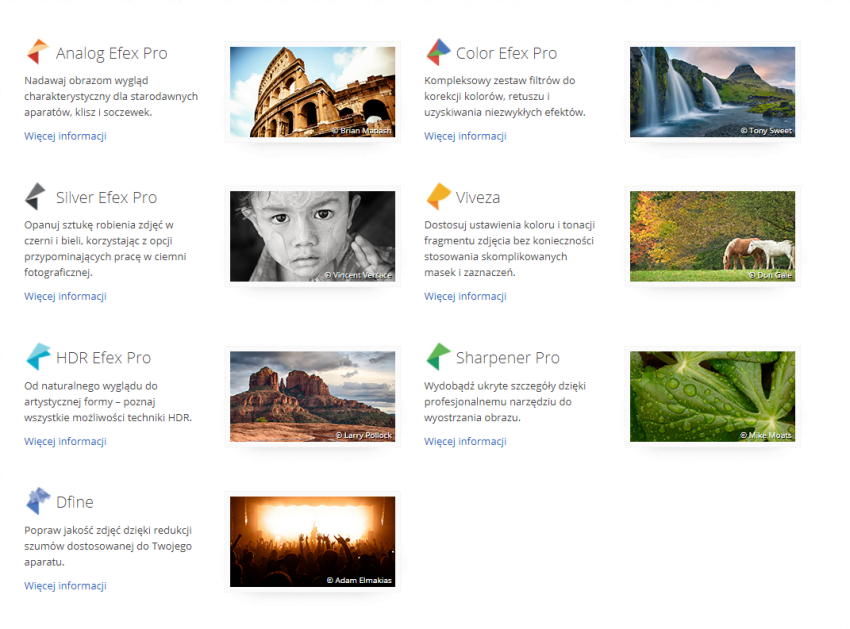
Task: Click the Analog Efex Pro logo icon
Action: pos(38,52)
